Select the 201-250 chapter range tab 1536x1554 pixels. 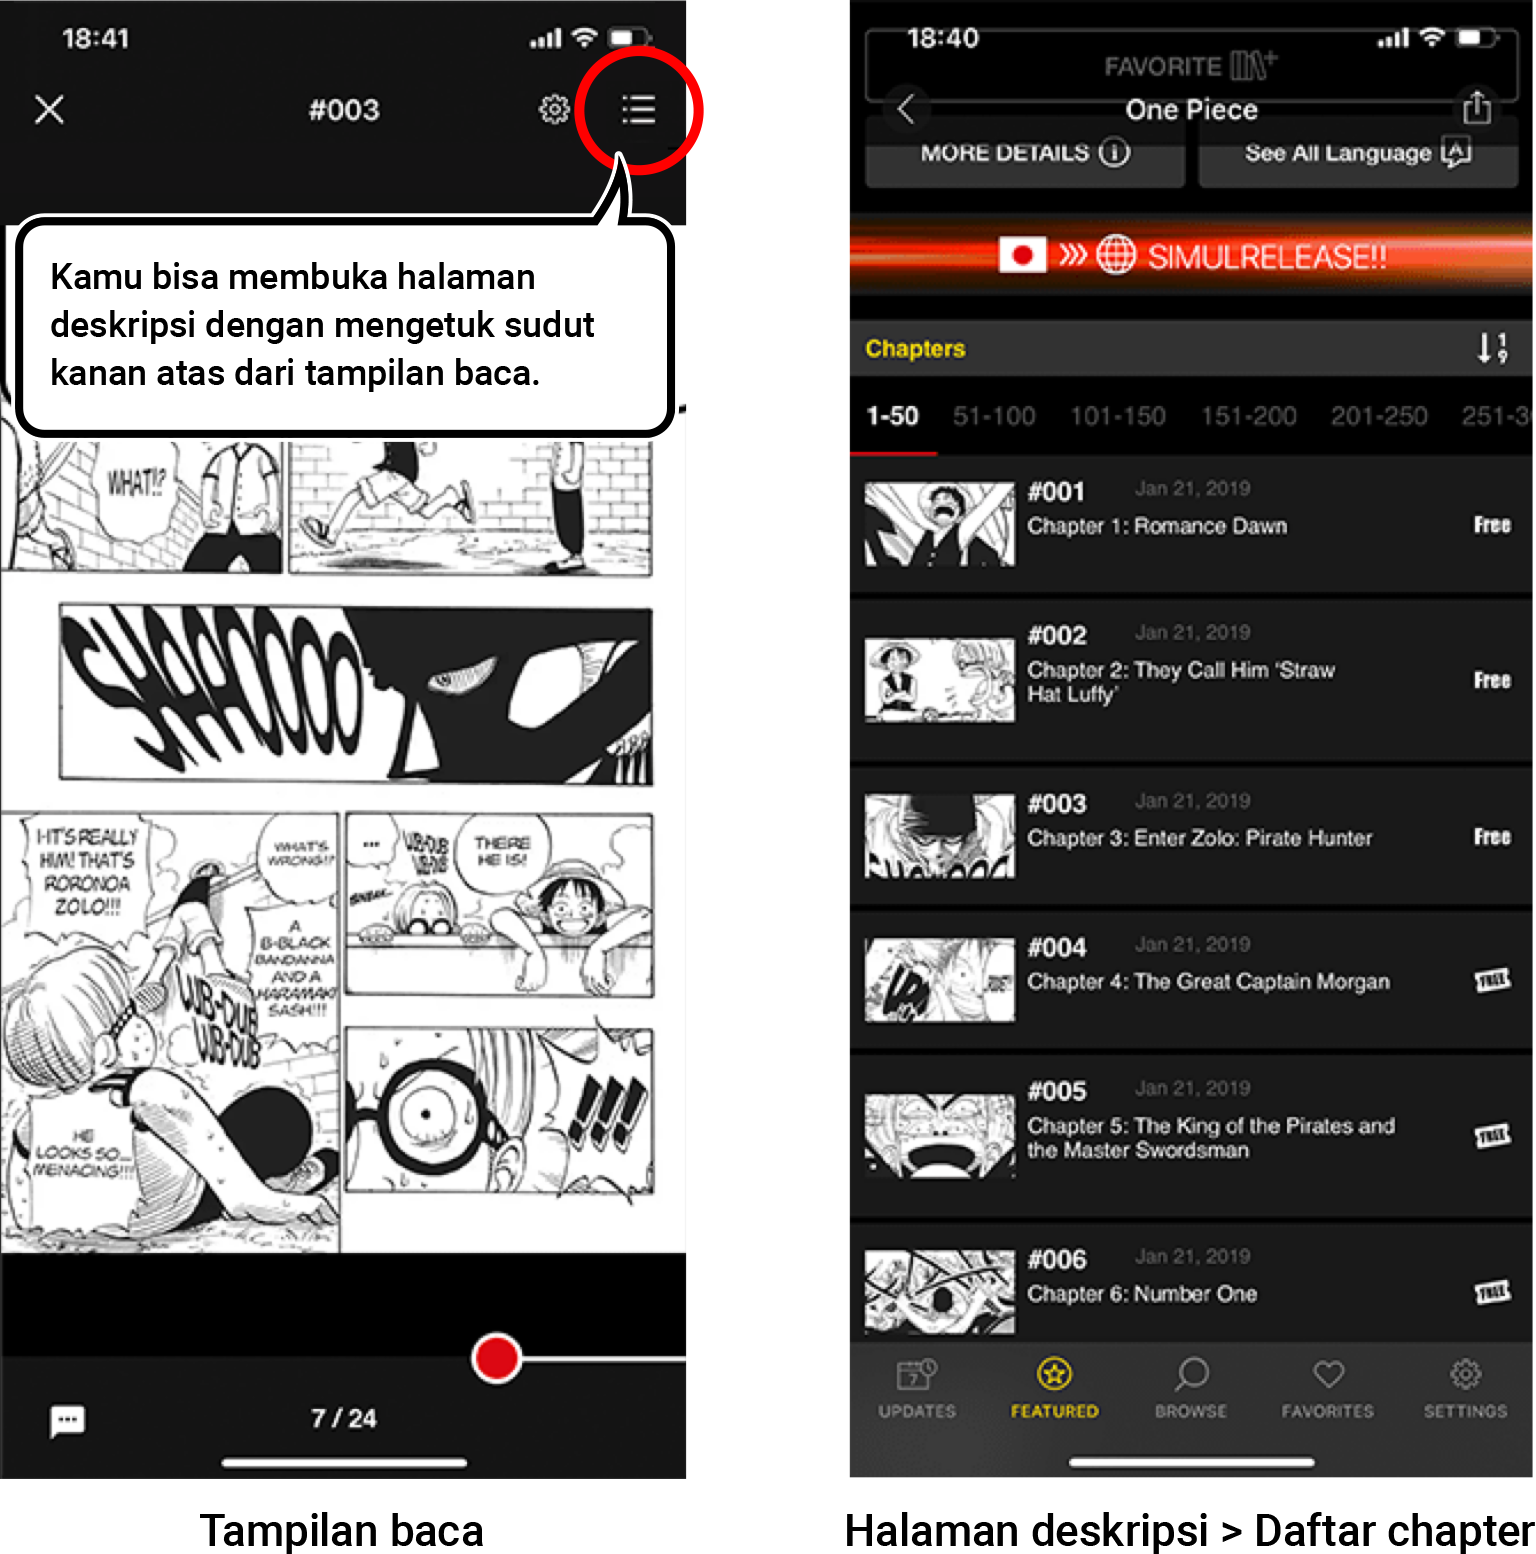point(1378,416)
